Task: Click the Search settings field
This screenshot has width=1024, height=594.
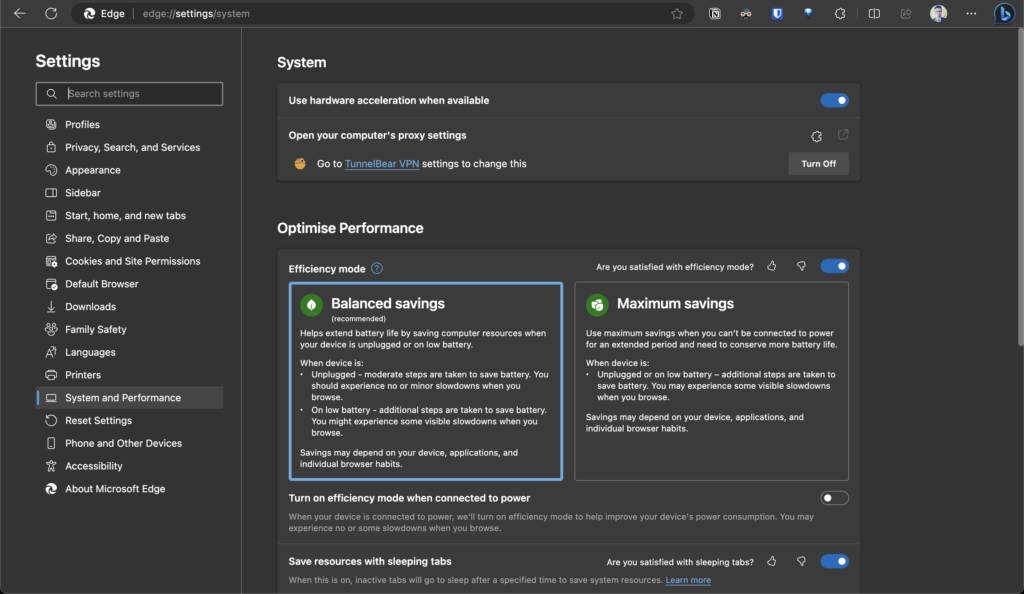Action: coord(129,93)
